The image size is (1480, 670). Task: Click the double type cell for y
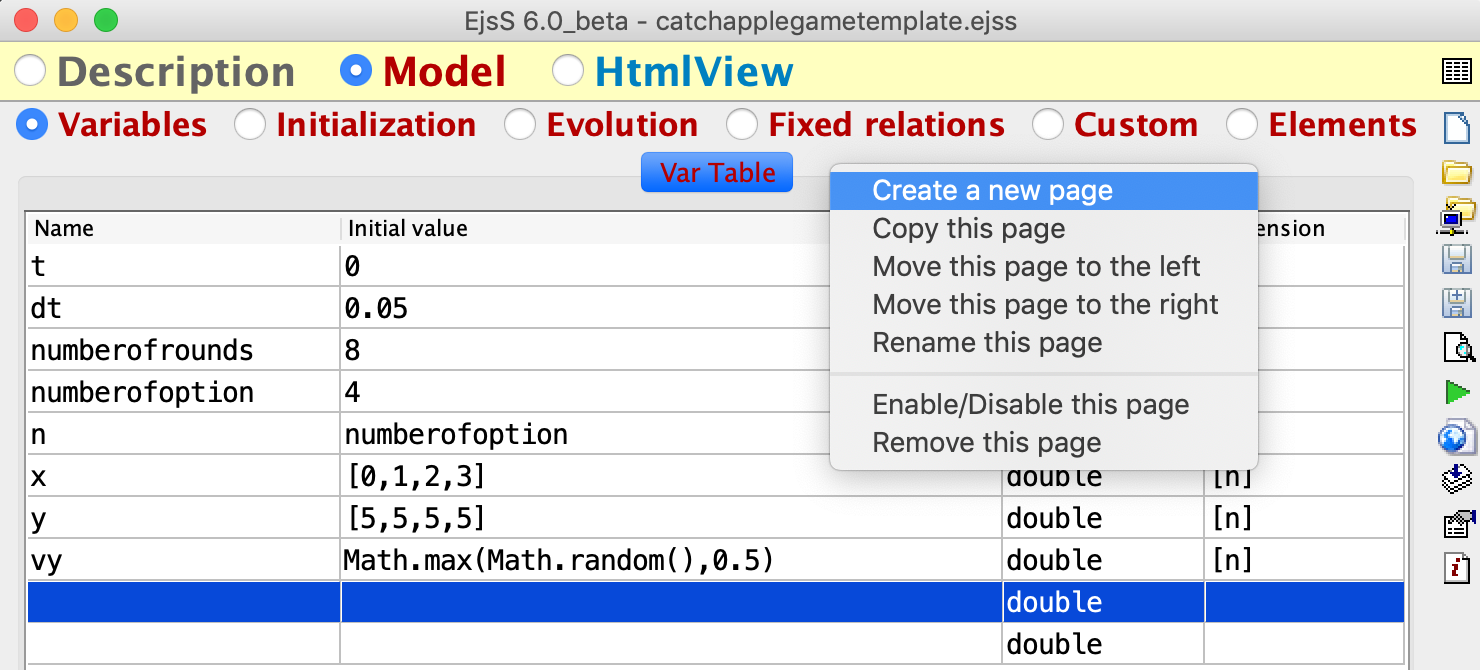1103,518
